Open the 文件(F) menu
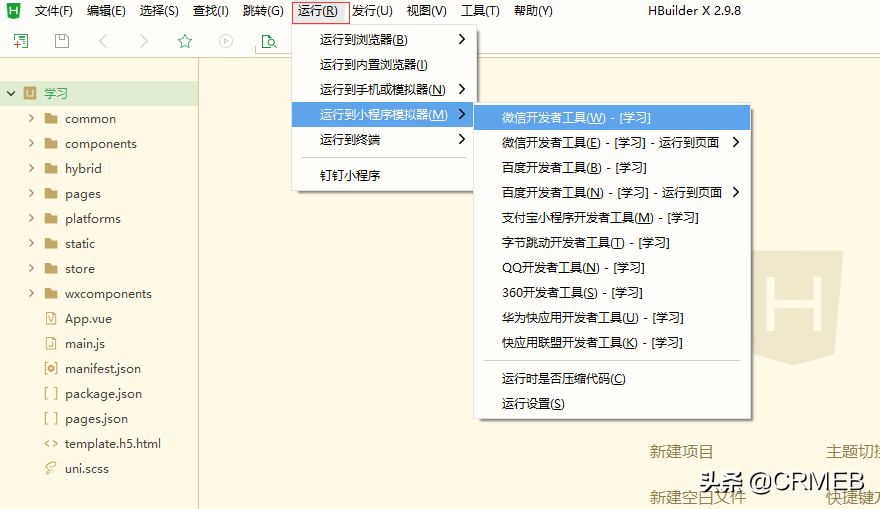This screenshot has height=509, width=880. point(53,11)
